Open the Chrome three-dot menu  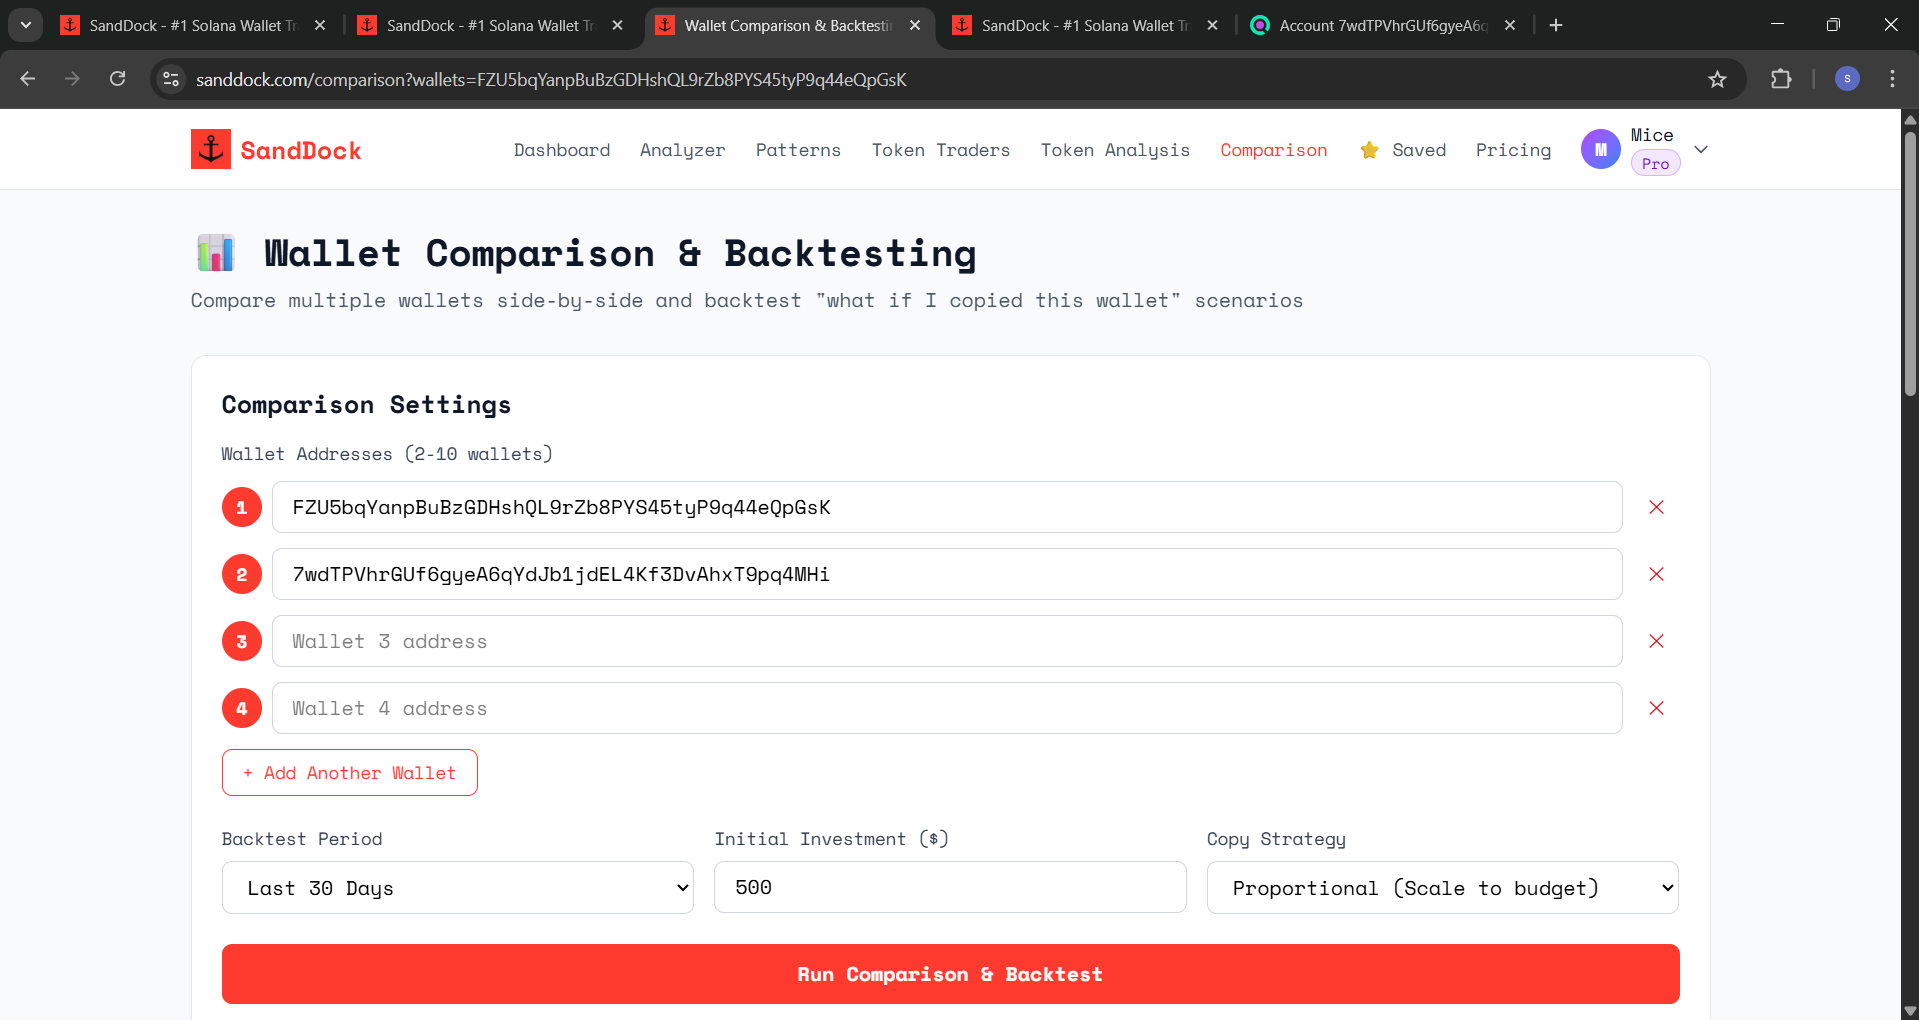[x=1892, y=79]
